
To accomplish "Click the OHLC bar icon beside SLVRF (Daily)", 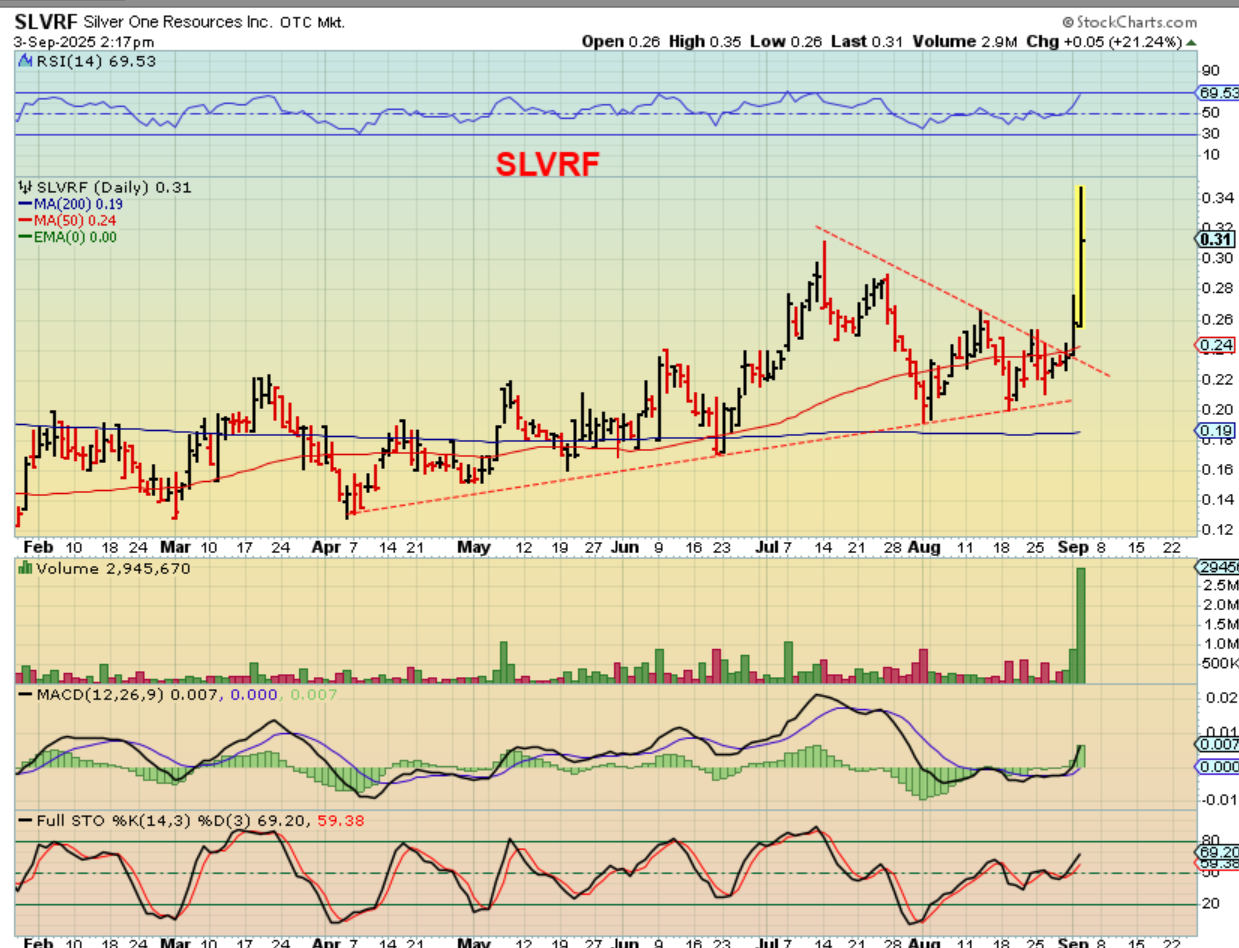I will (x=25, y=187).
